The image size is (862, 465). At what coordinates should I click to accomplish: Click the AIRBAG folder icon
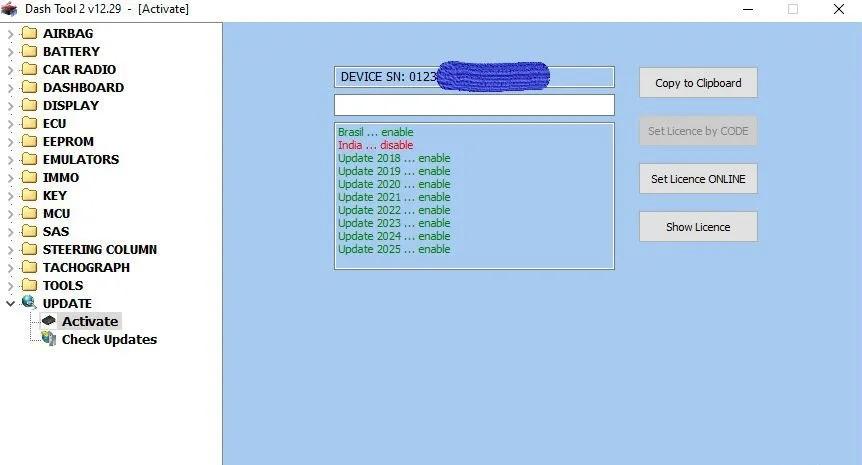pyautogui.click(x=29, y=33)
